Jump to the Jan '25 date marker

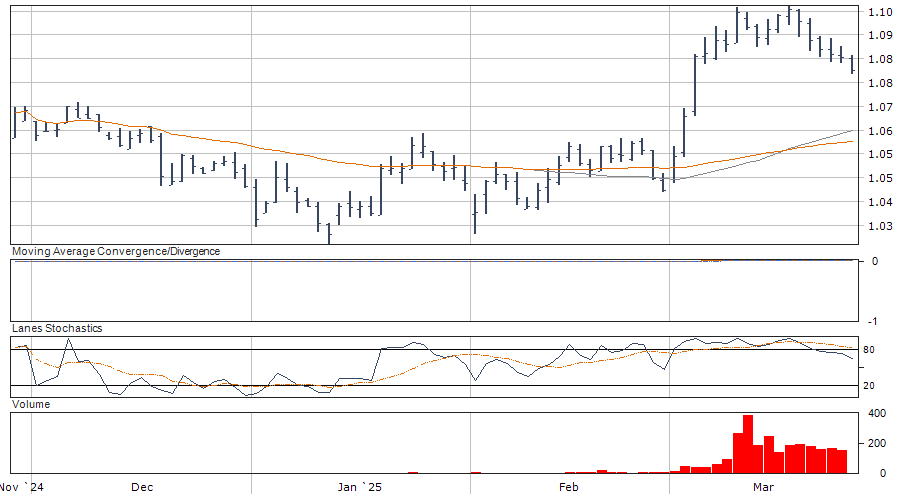(x=358, y=487)
